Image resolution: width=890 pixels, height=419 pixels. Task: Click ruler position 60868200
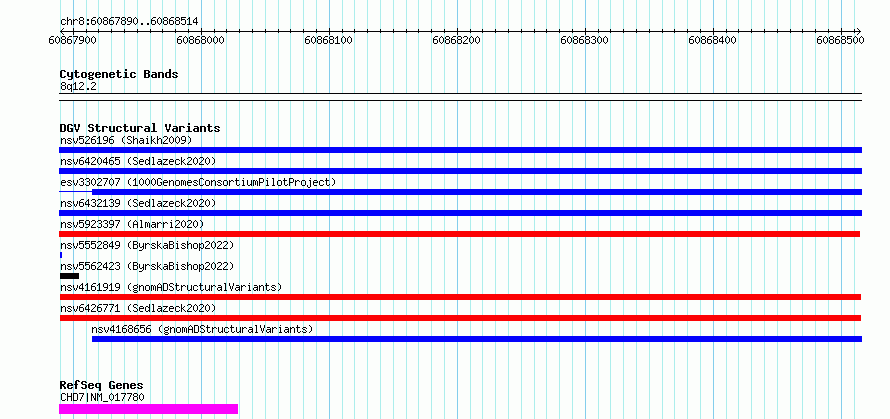456,40
